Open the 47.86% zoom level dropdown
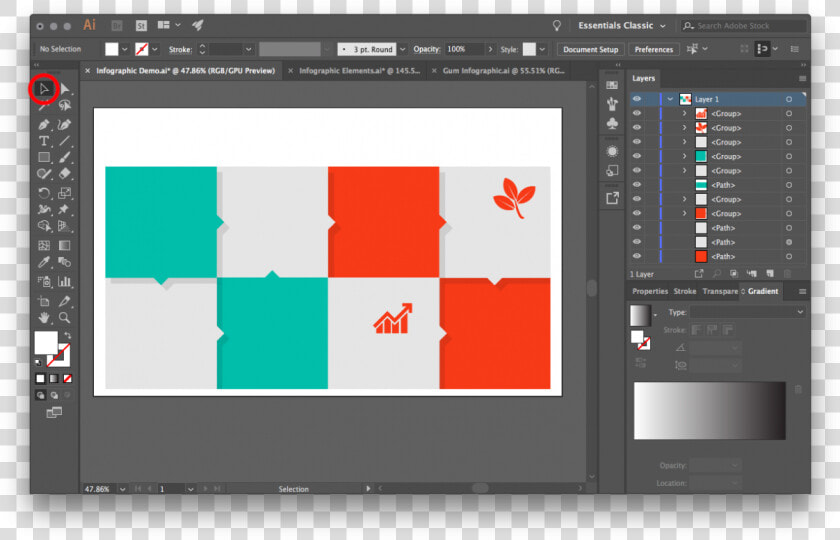The width and height of the screenshot is (840, 540). coord(123,489)
